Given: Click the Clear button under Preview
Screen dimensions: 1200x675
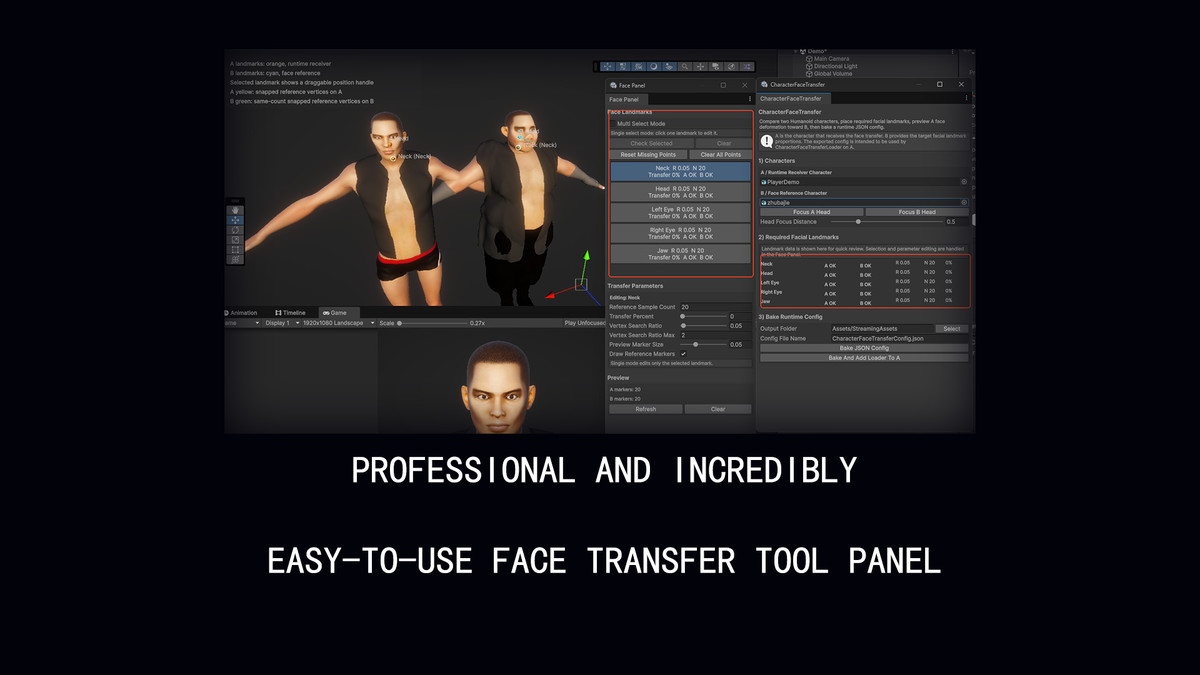Looking at the screenshot, I should [x=718, y=409].
